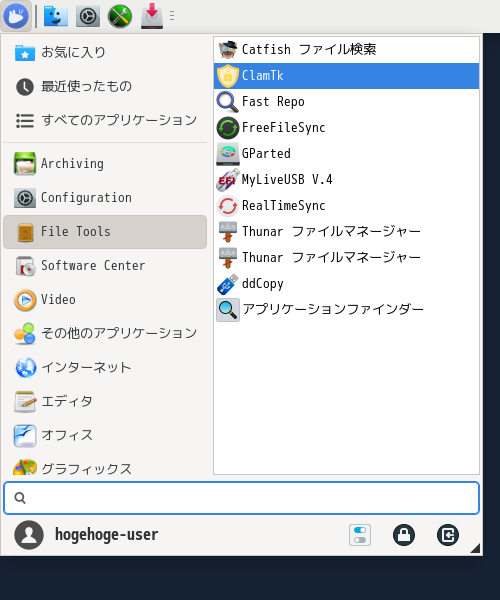
Task: Launch Fast Repo
Action: 346,102
